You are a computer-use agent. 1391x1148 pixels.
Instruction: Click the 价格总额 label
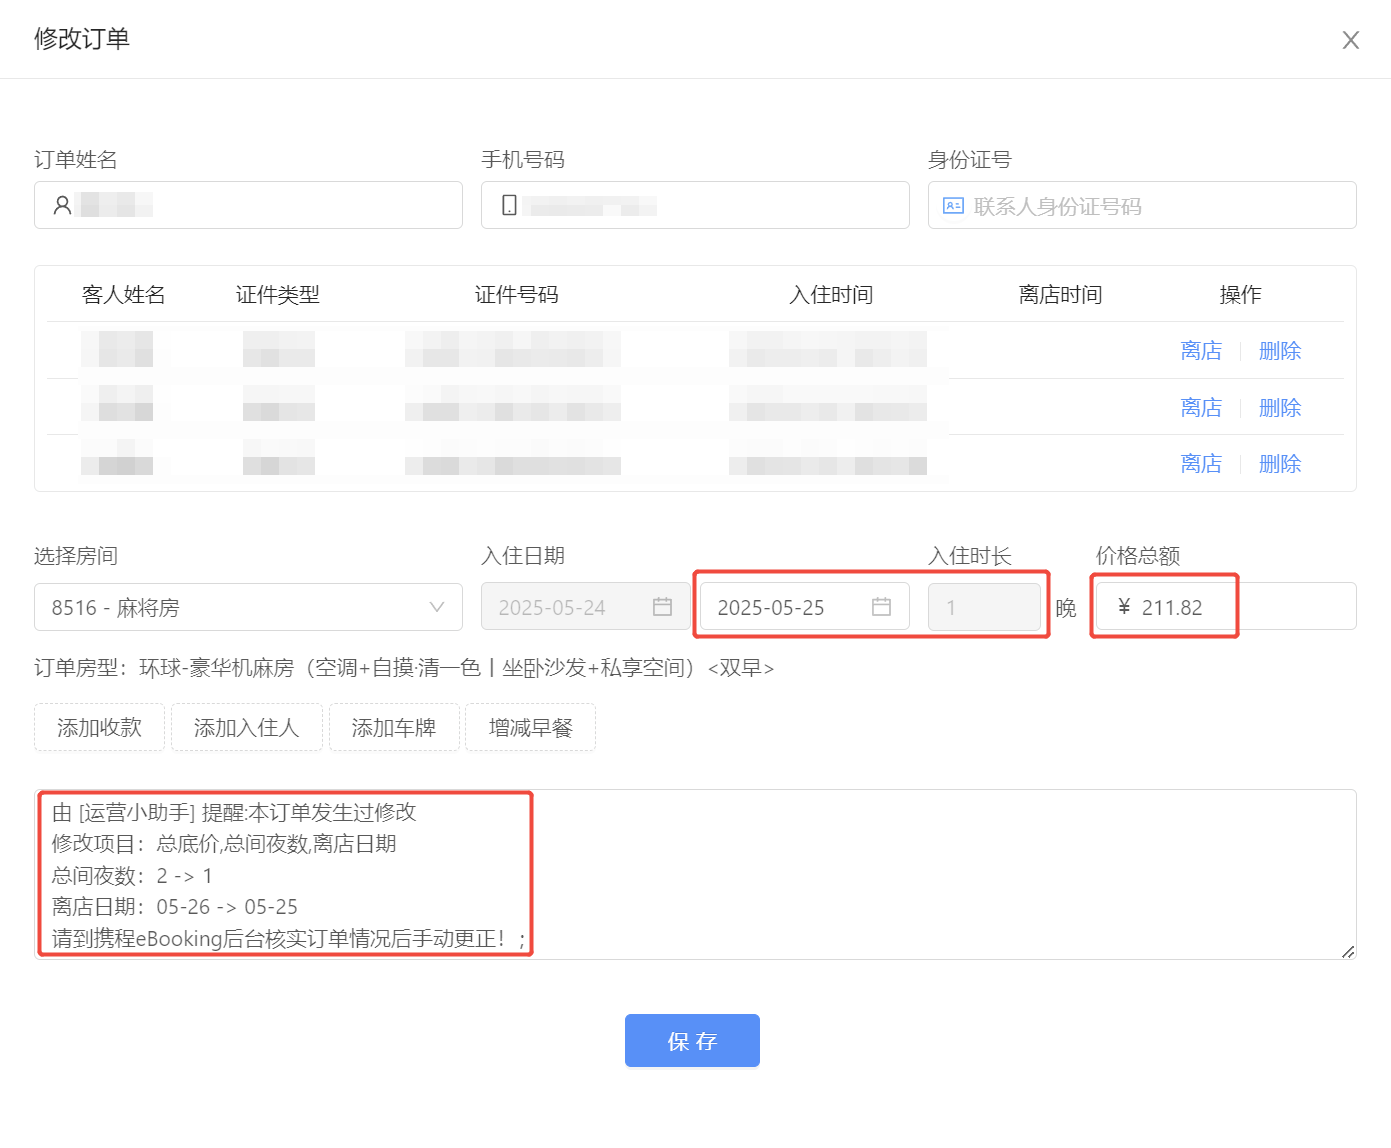click(x=1138, y=556)
